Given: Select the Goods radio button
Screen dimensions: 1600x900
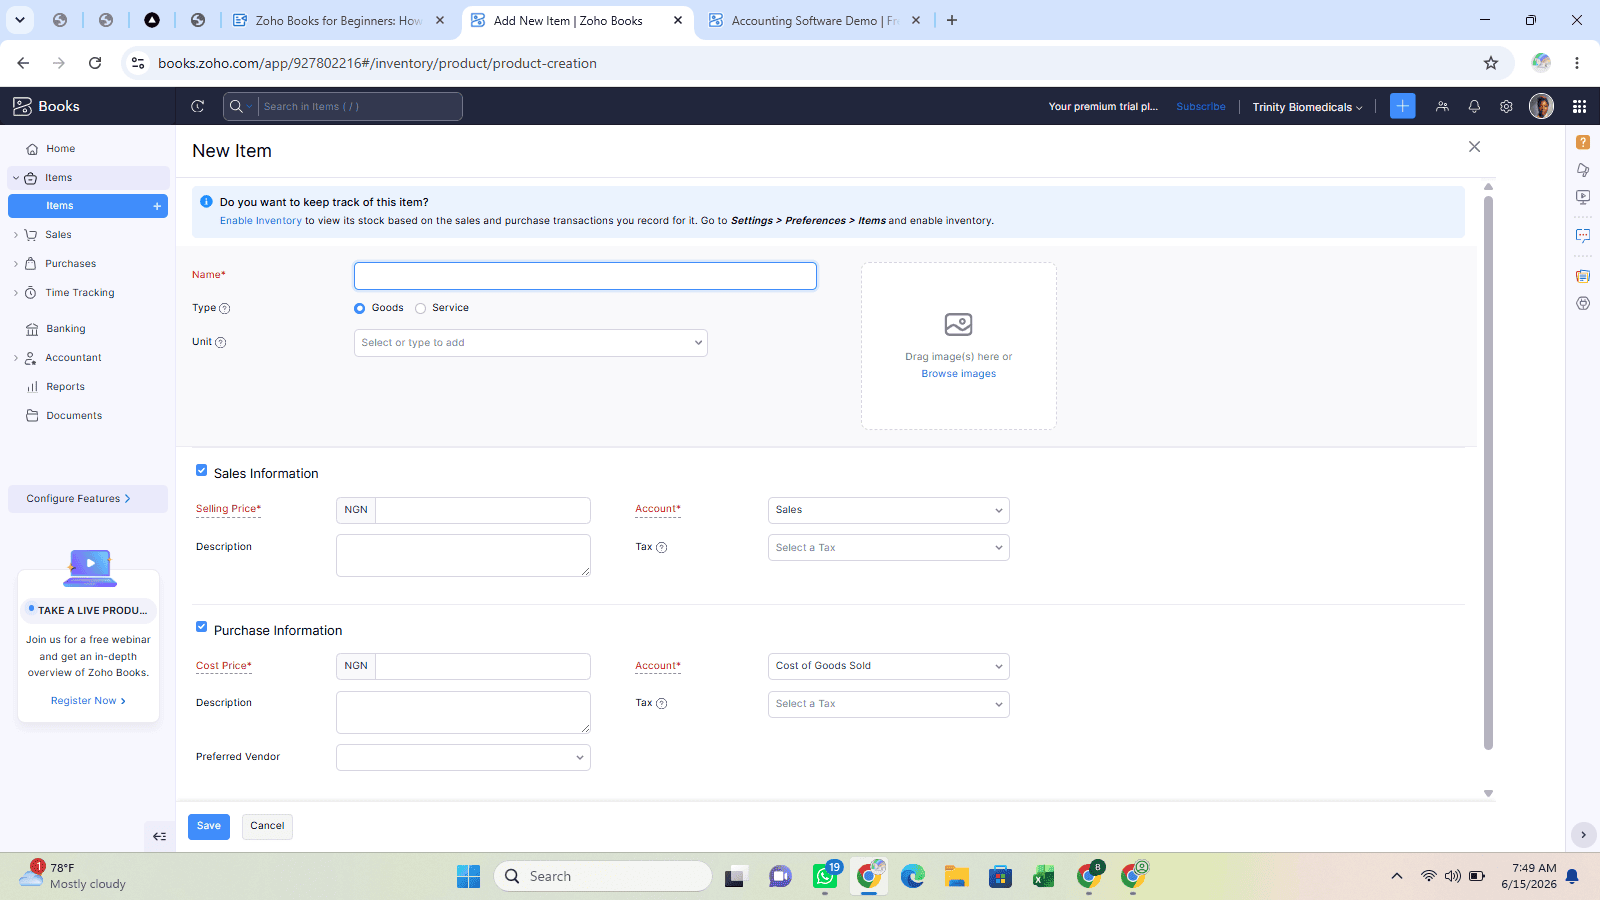Looking at the screenshot, I should click(359, 308).
